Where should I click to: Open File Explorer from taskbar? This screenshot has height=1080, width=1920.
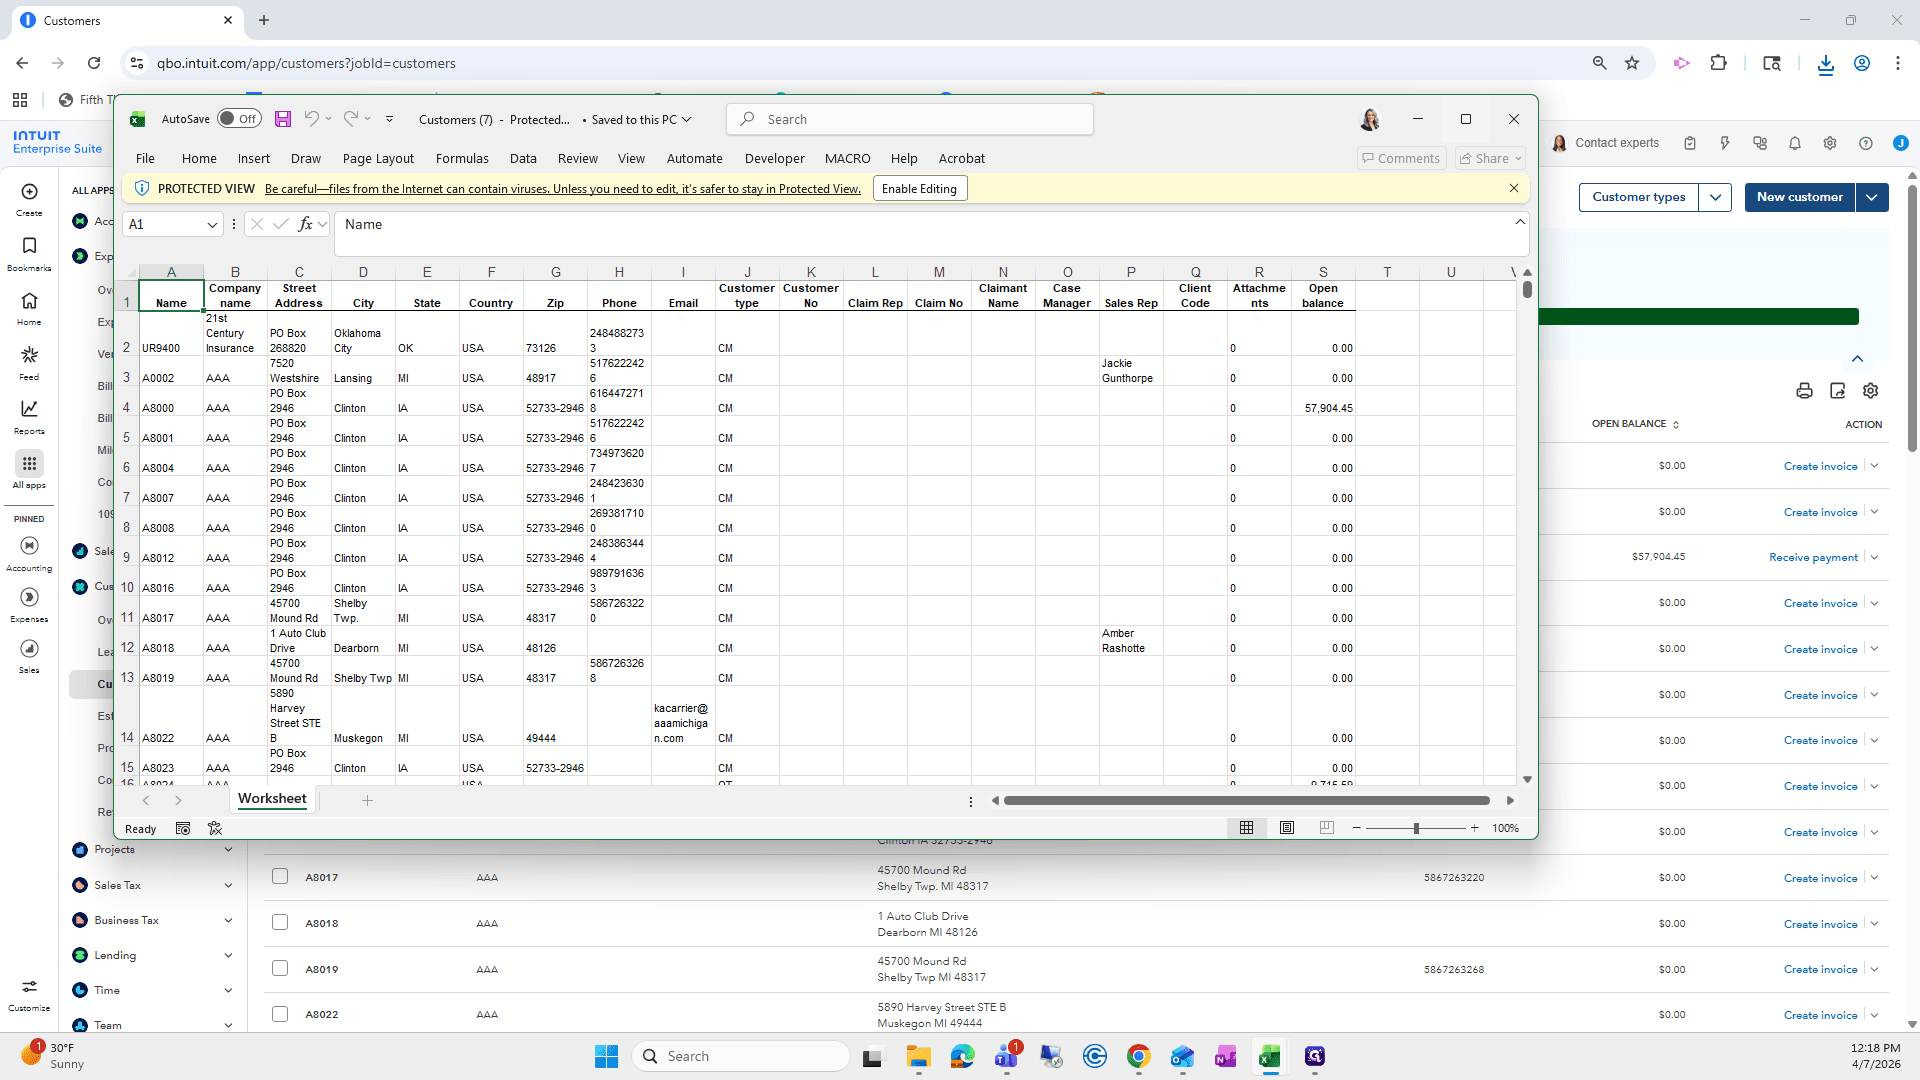pos(918,1056)
